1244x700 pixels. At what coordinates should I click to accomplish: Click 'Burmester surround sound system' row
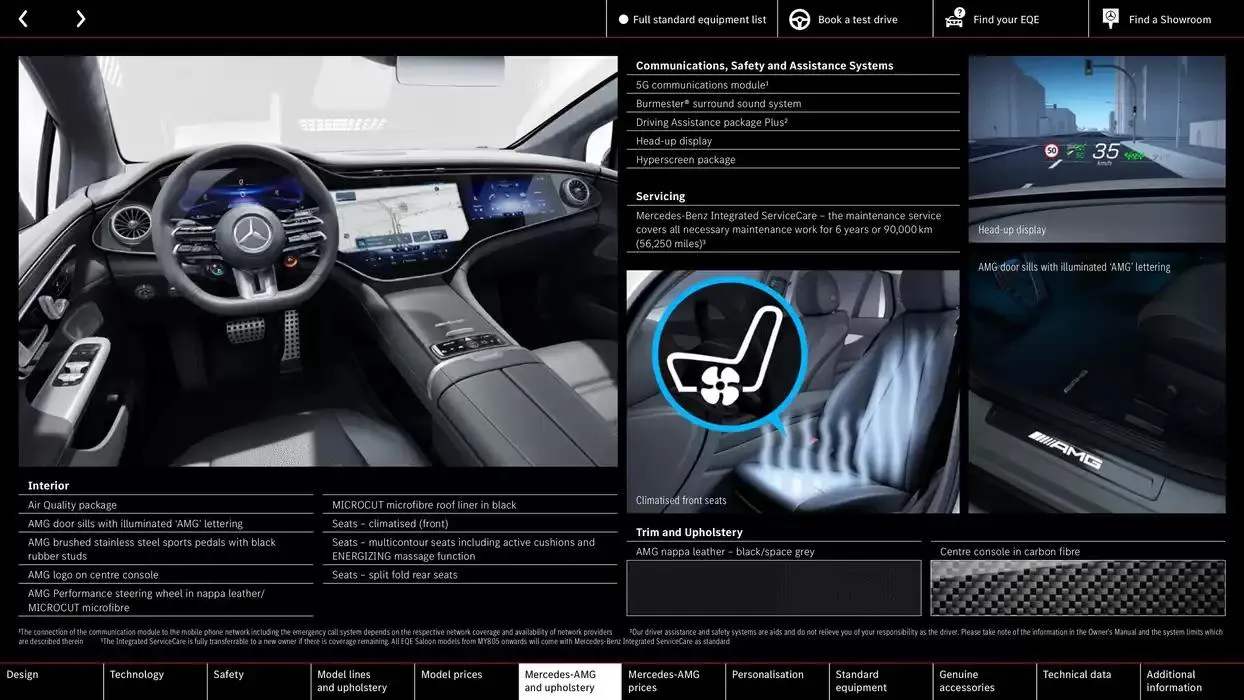coord(793,103)
